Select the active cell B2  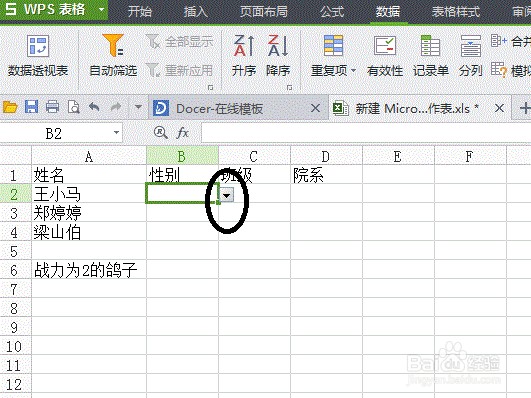[183, 194]
